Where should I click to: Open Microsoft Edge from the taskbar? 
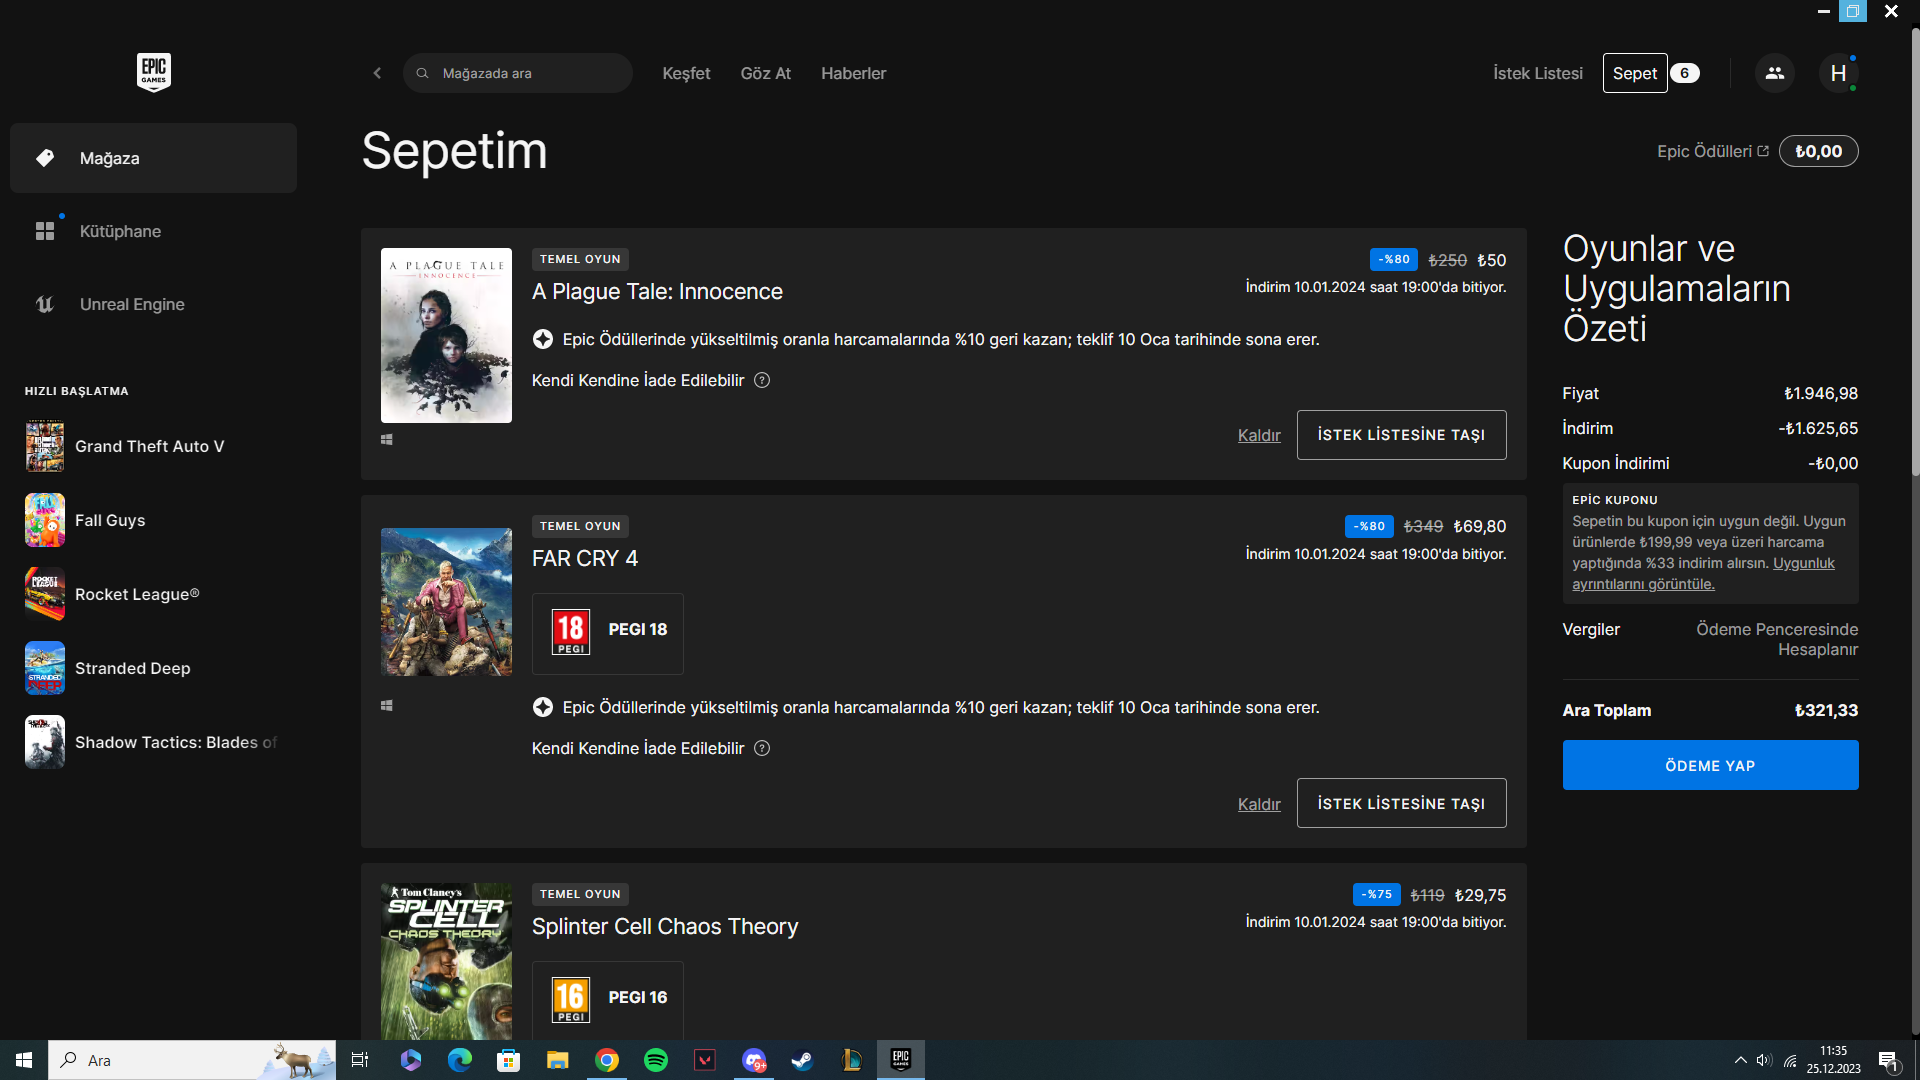[x=460, y=1060]
